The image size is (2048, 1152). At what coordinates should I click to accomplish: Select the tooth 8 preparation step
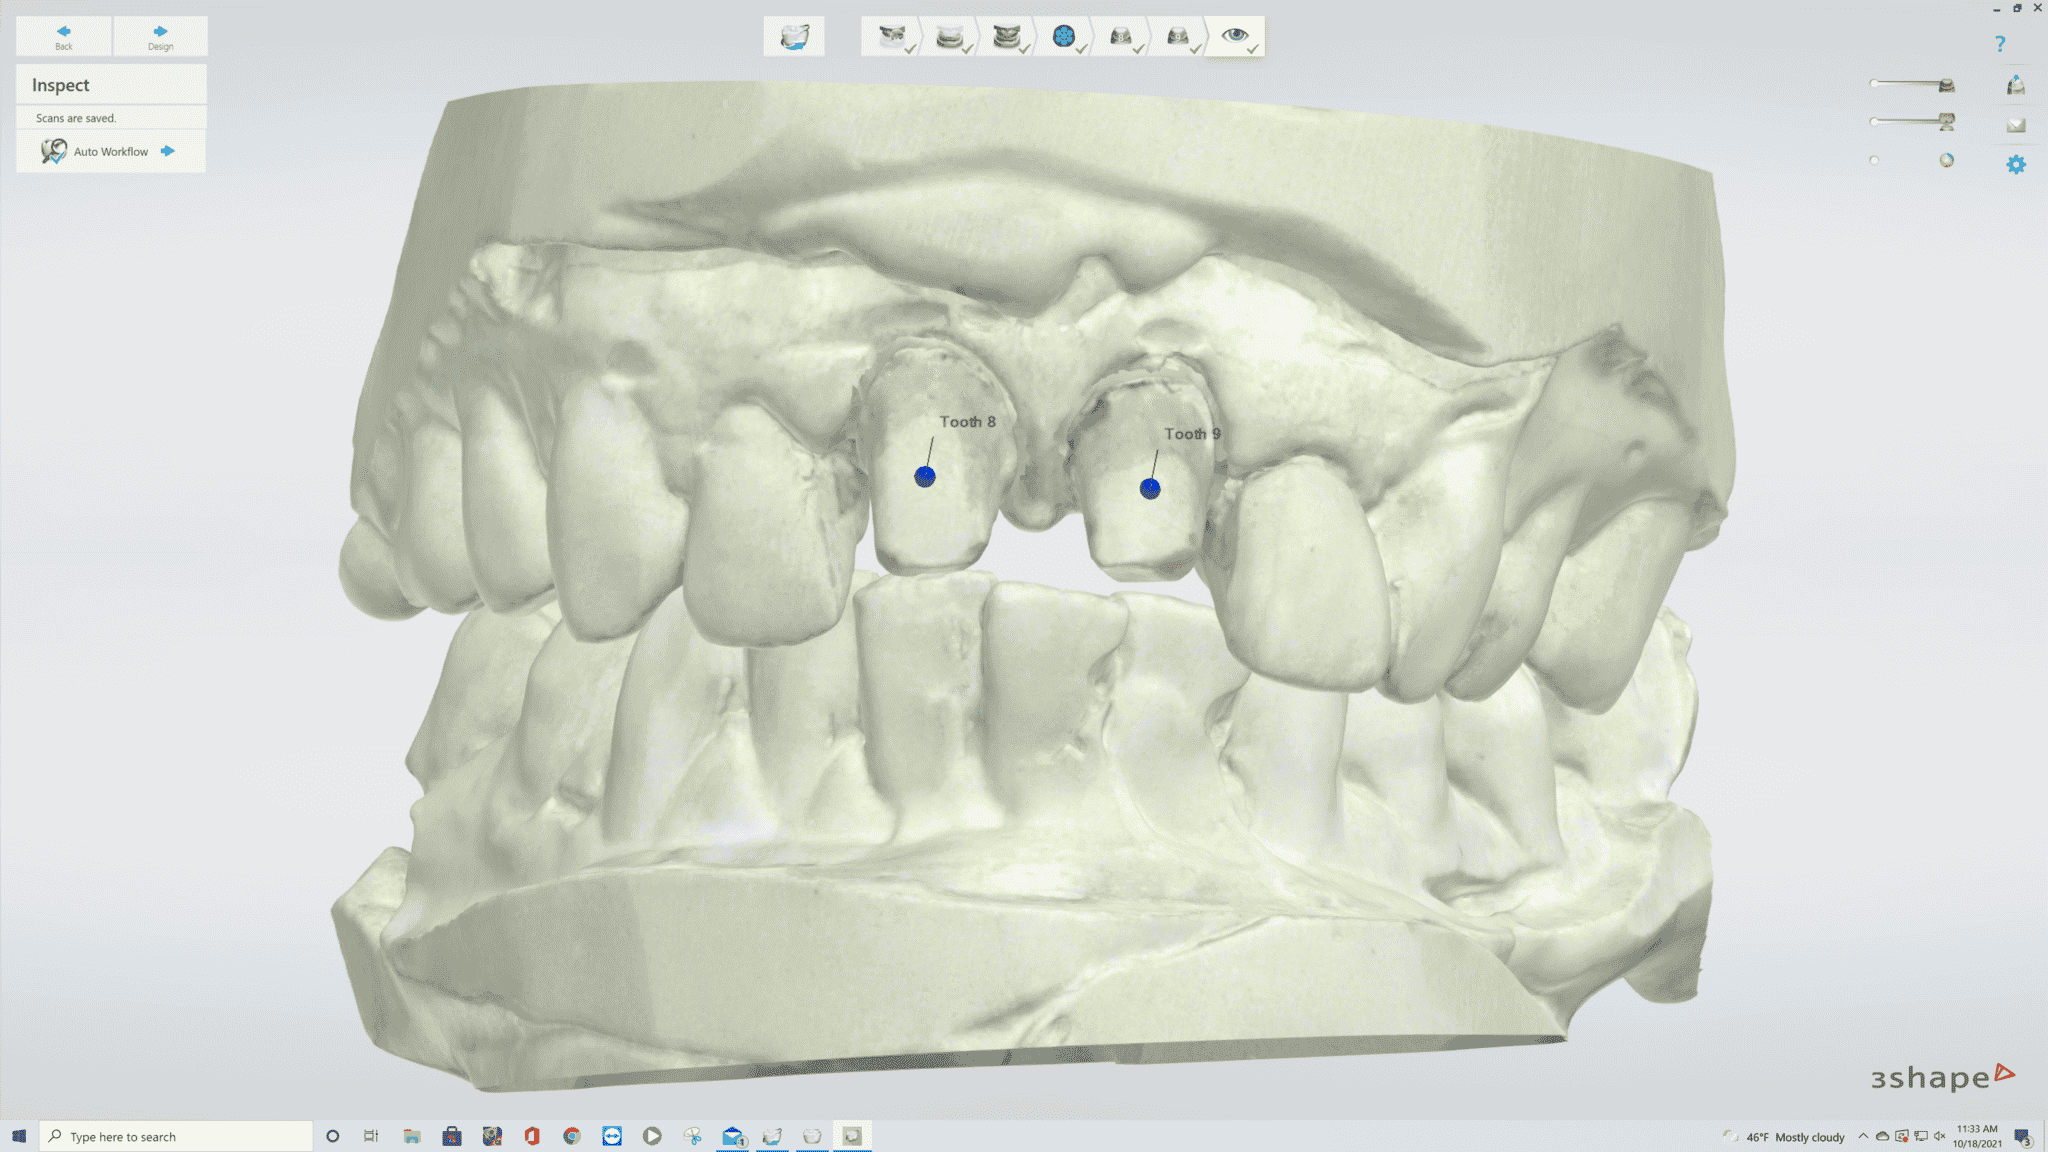pyautogui.click(x=1121, y=37)
